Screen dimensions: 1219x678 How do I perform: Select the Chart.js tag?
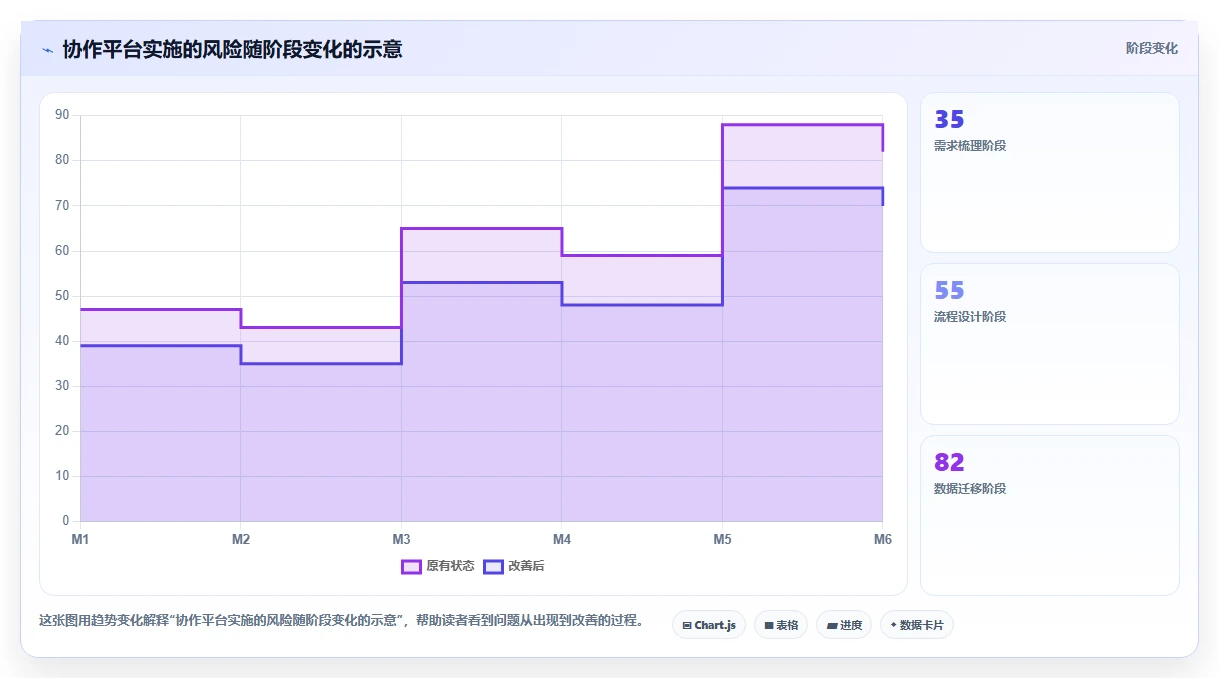click(x=709, y=625)
